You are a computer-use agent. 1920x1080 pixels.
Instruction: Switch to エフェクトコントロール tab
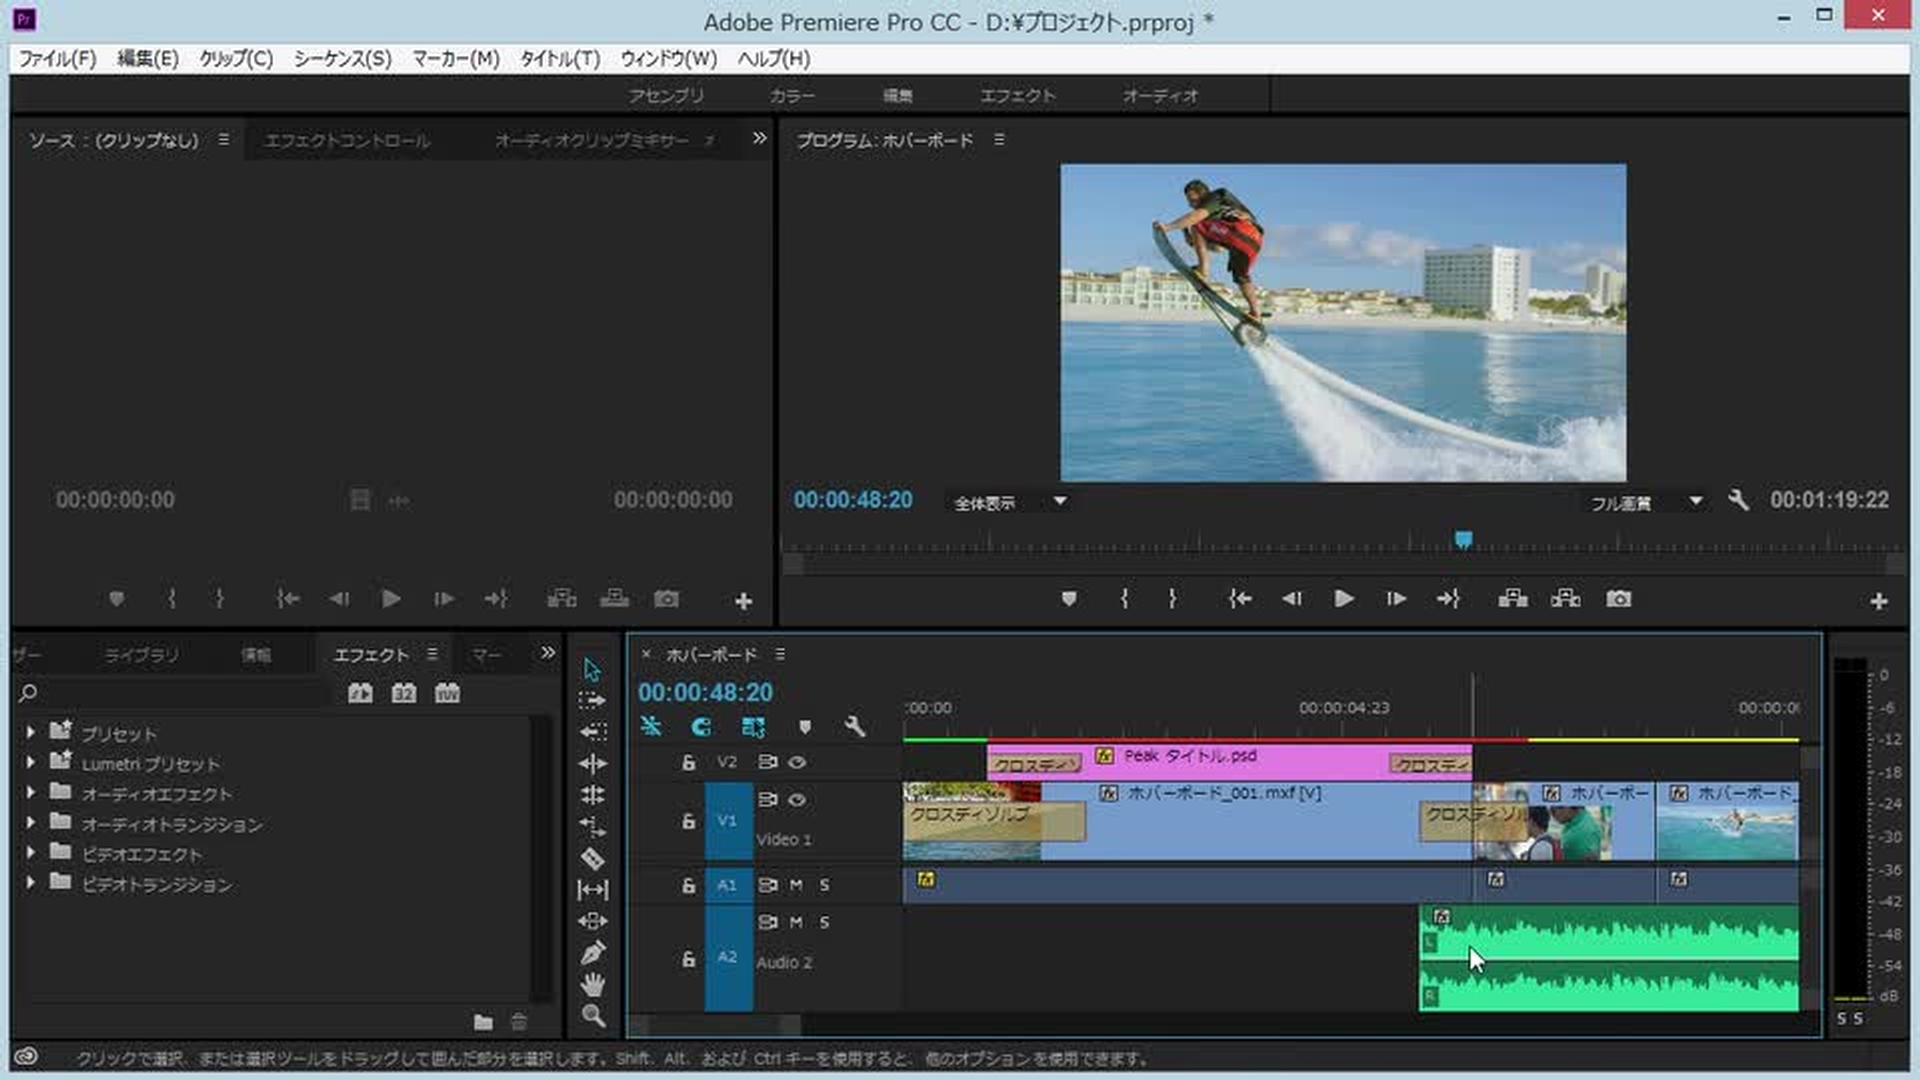[347, 141]
